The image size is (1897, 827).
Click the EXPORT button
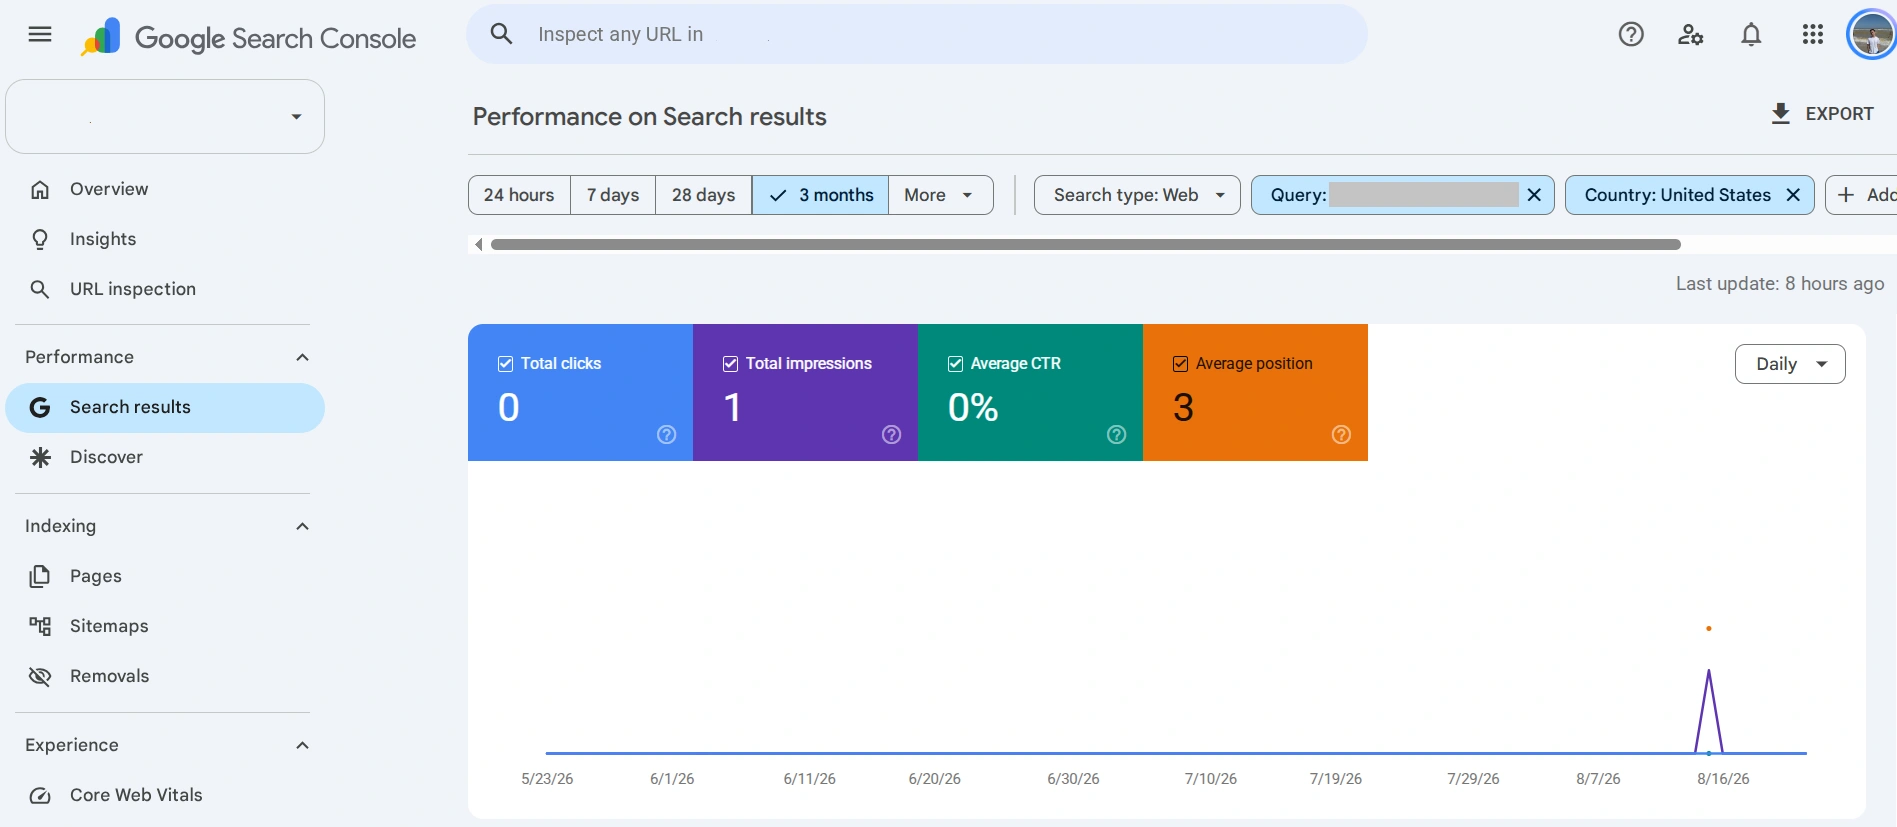tap(1822, 113)
